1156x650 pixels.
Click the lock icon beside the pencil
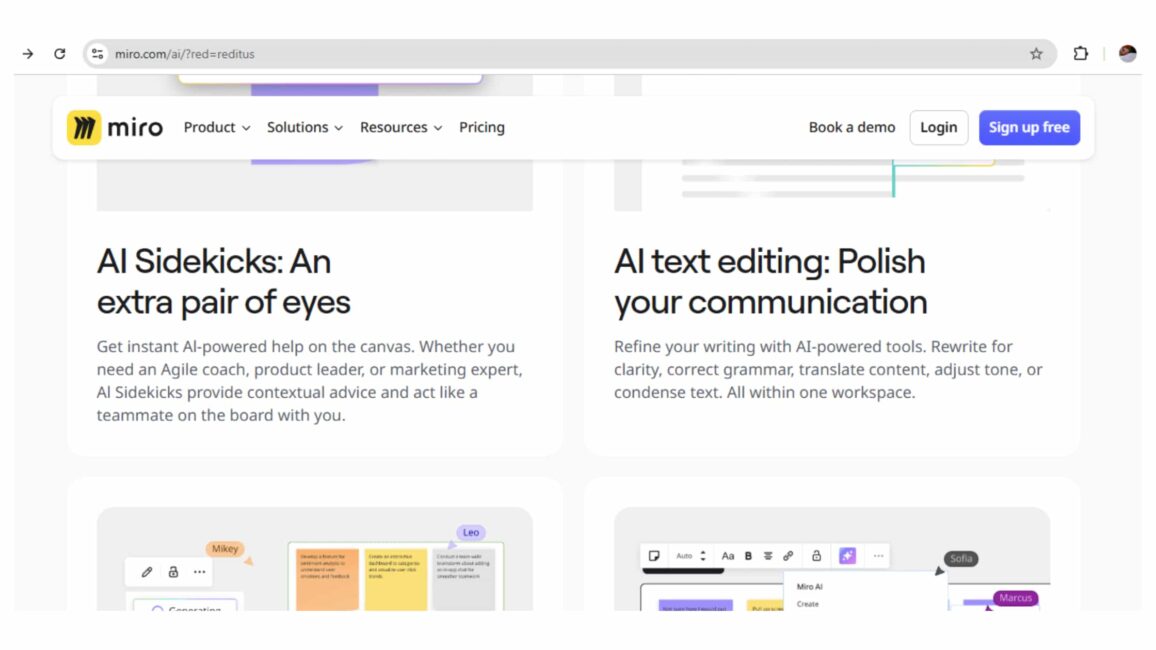173,572
